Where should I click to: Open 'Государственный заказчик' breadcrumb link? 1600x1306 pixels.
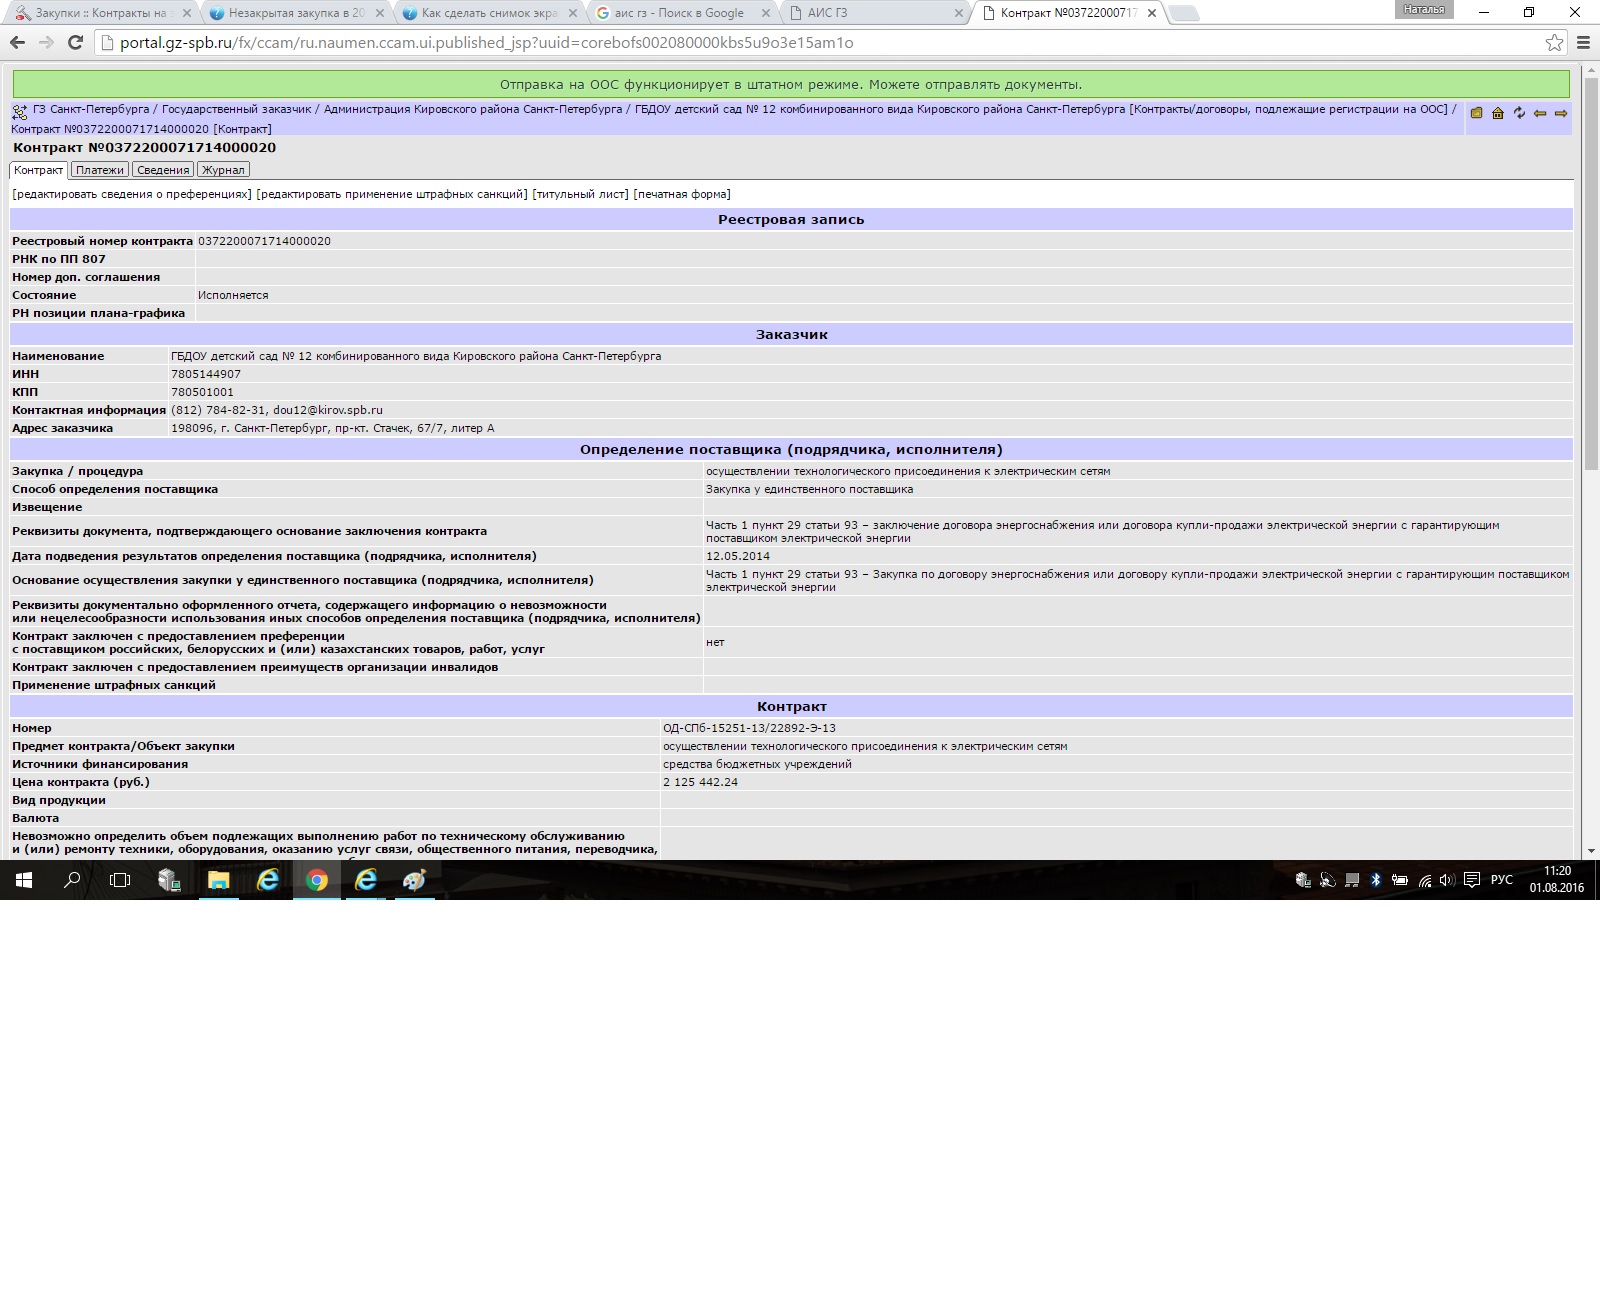click(237, 109)
